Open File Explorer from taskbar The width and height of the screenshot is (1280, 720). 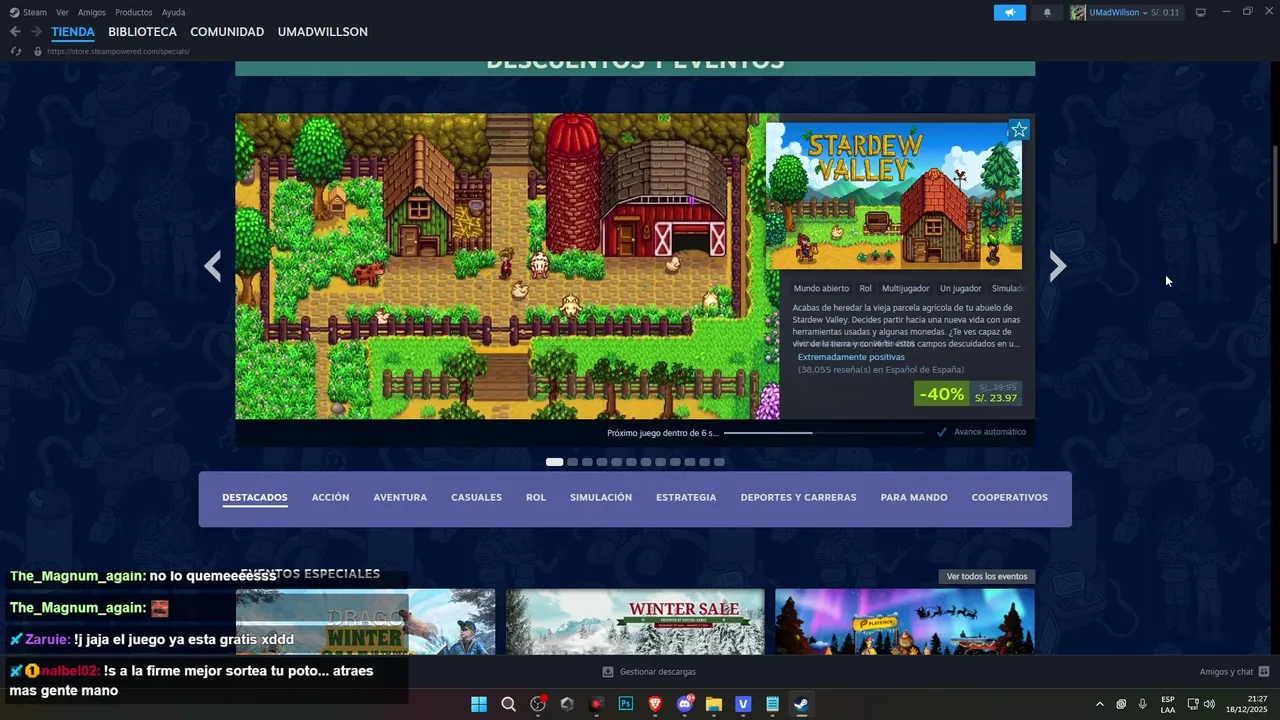[x=714, y=704]
